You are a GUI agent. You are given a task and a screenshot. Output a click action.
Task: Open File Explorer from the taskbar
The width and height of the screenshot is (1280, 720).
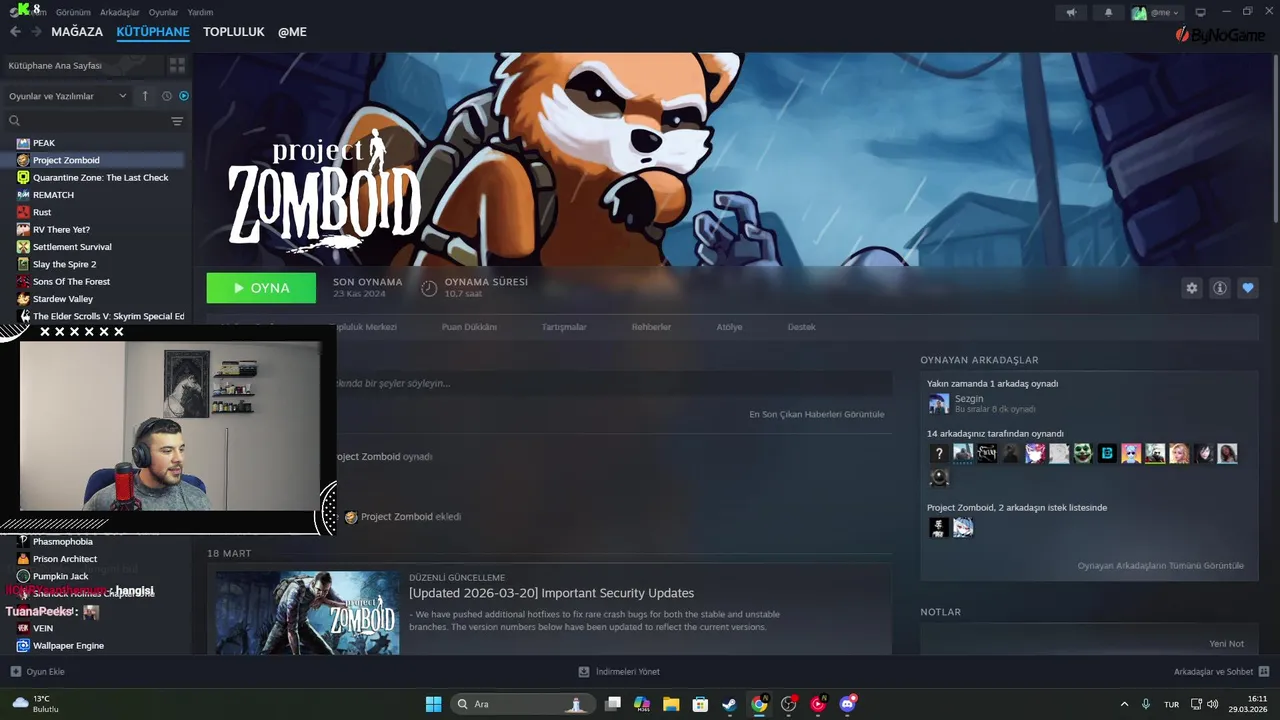click(x=671, y=704)
